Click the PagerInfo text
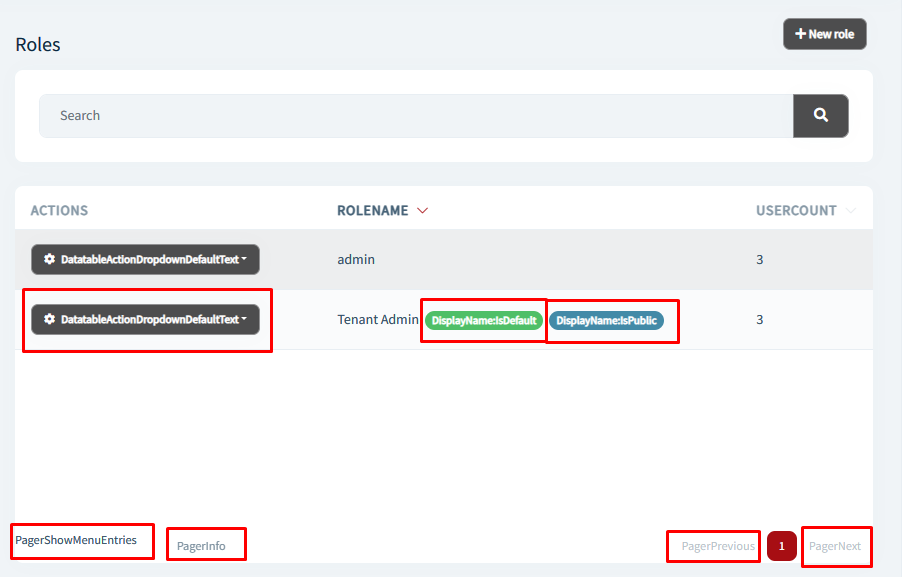The width and height of the screenshot is (903, 577). tap(201, 546)
